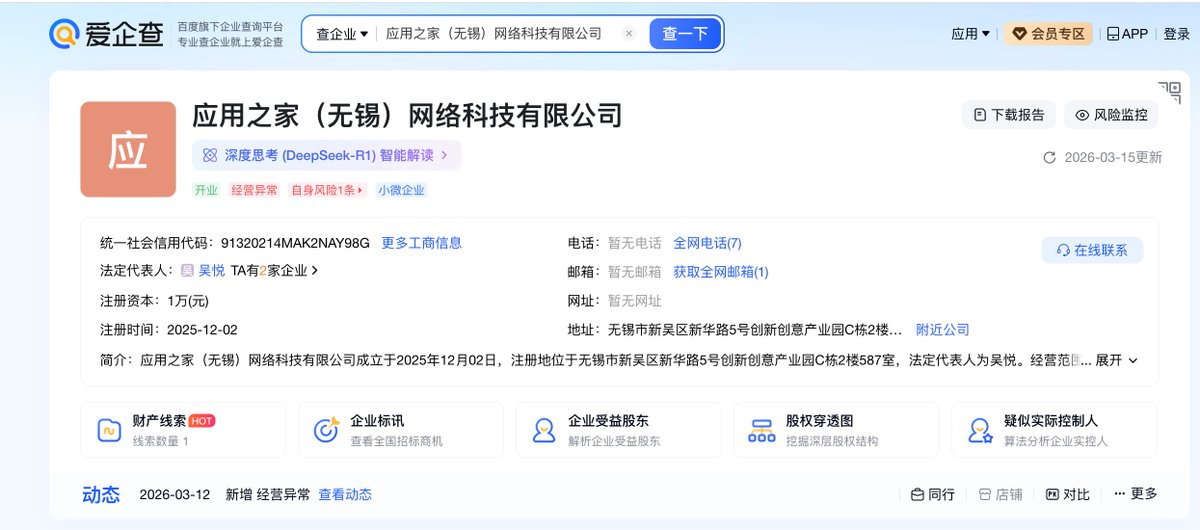Click 登录 to log in
Image resolution: width=1200 pixels, height=530 pixels.
pos(1177,33)
